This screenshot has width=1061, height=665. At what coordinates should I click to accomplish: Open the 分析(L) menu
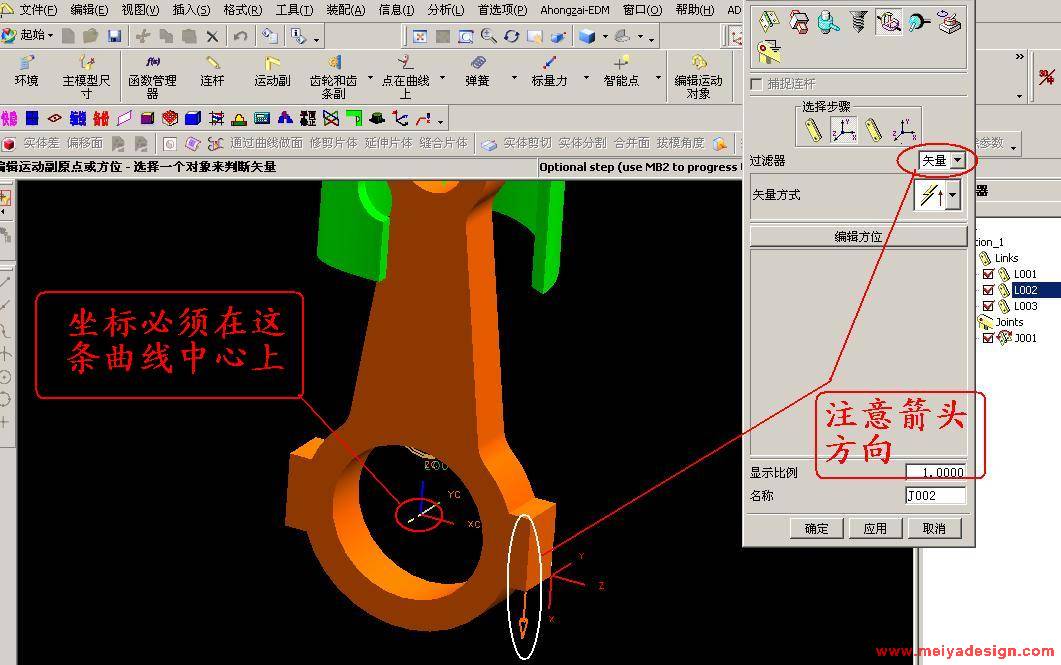pos(445,10)
